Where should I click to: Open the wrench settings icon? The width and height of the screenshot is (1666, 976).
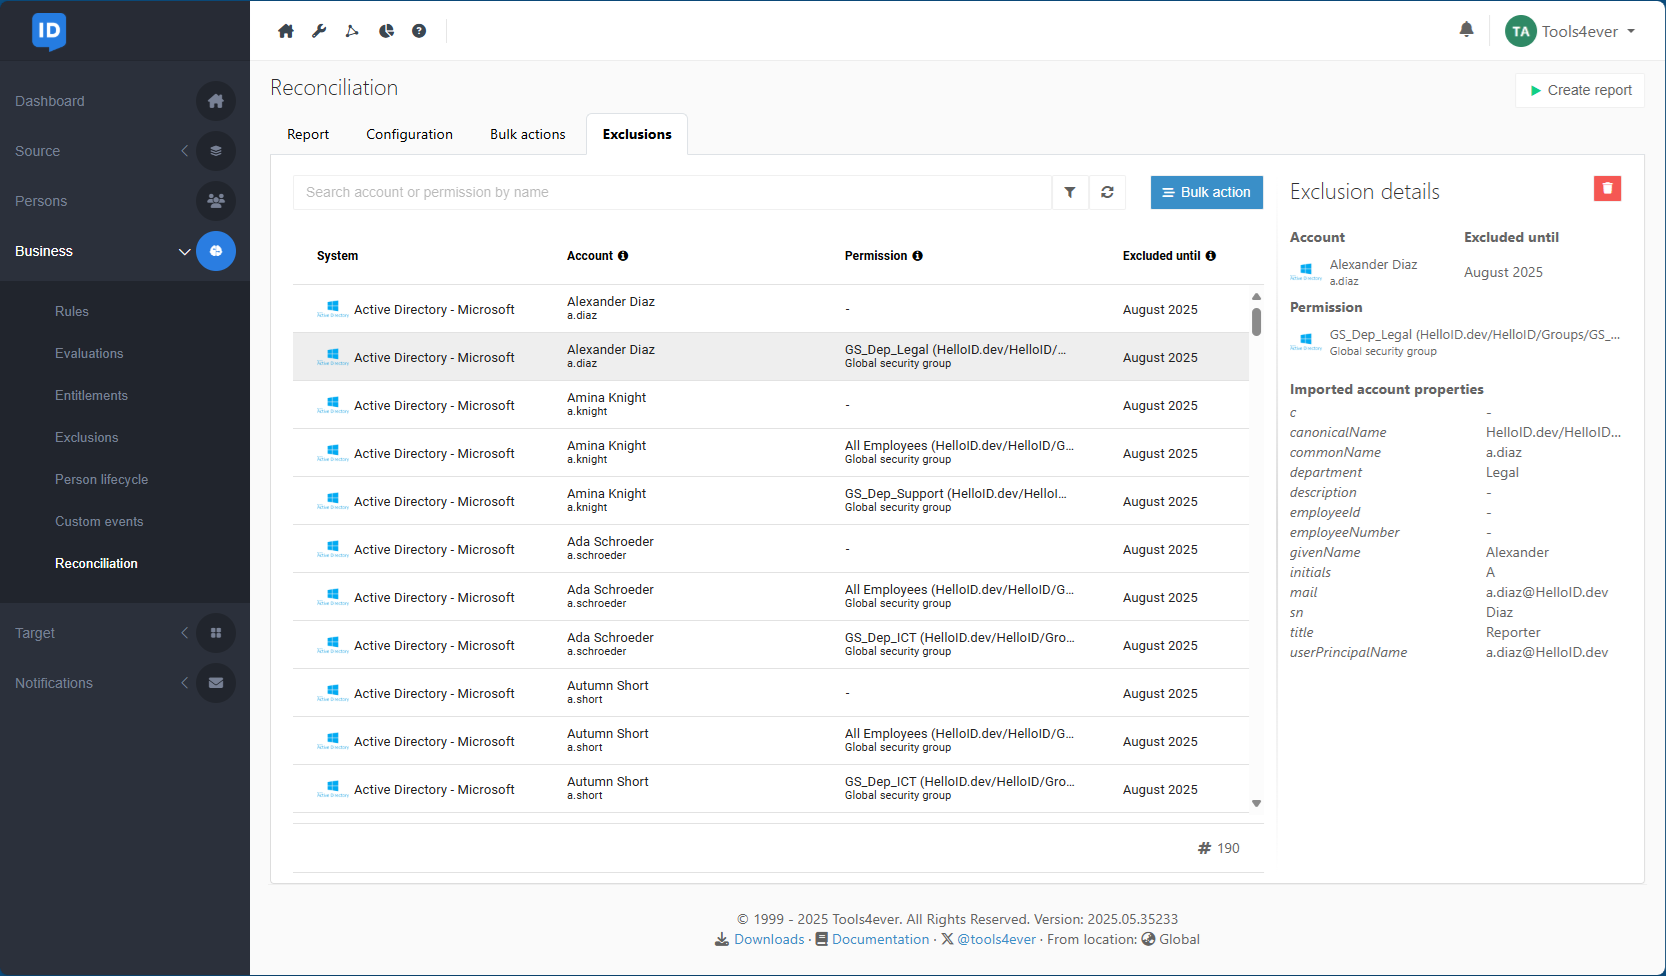coord(319,31)
